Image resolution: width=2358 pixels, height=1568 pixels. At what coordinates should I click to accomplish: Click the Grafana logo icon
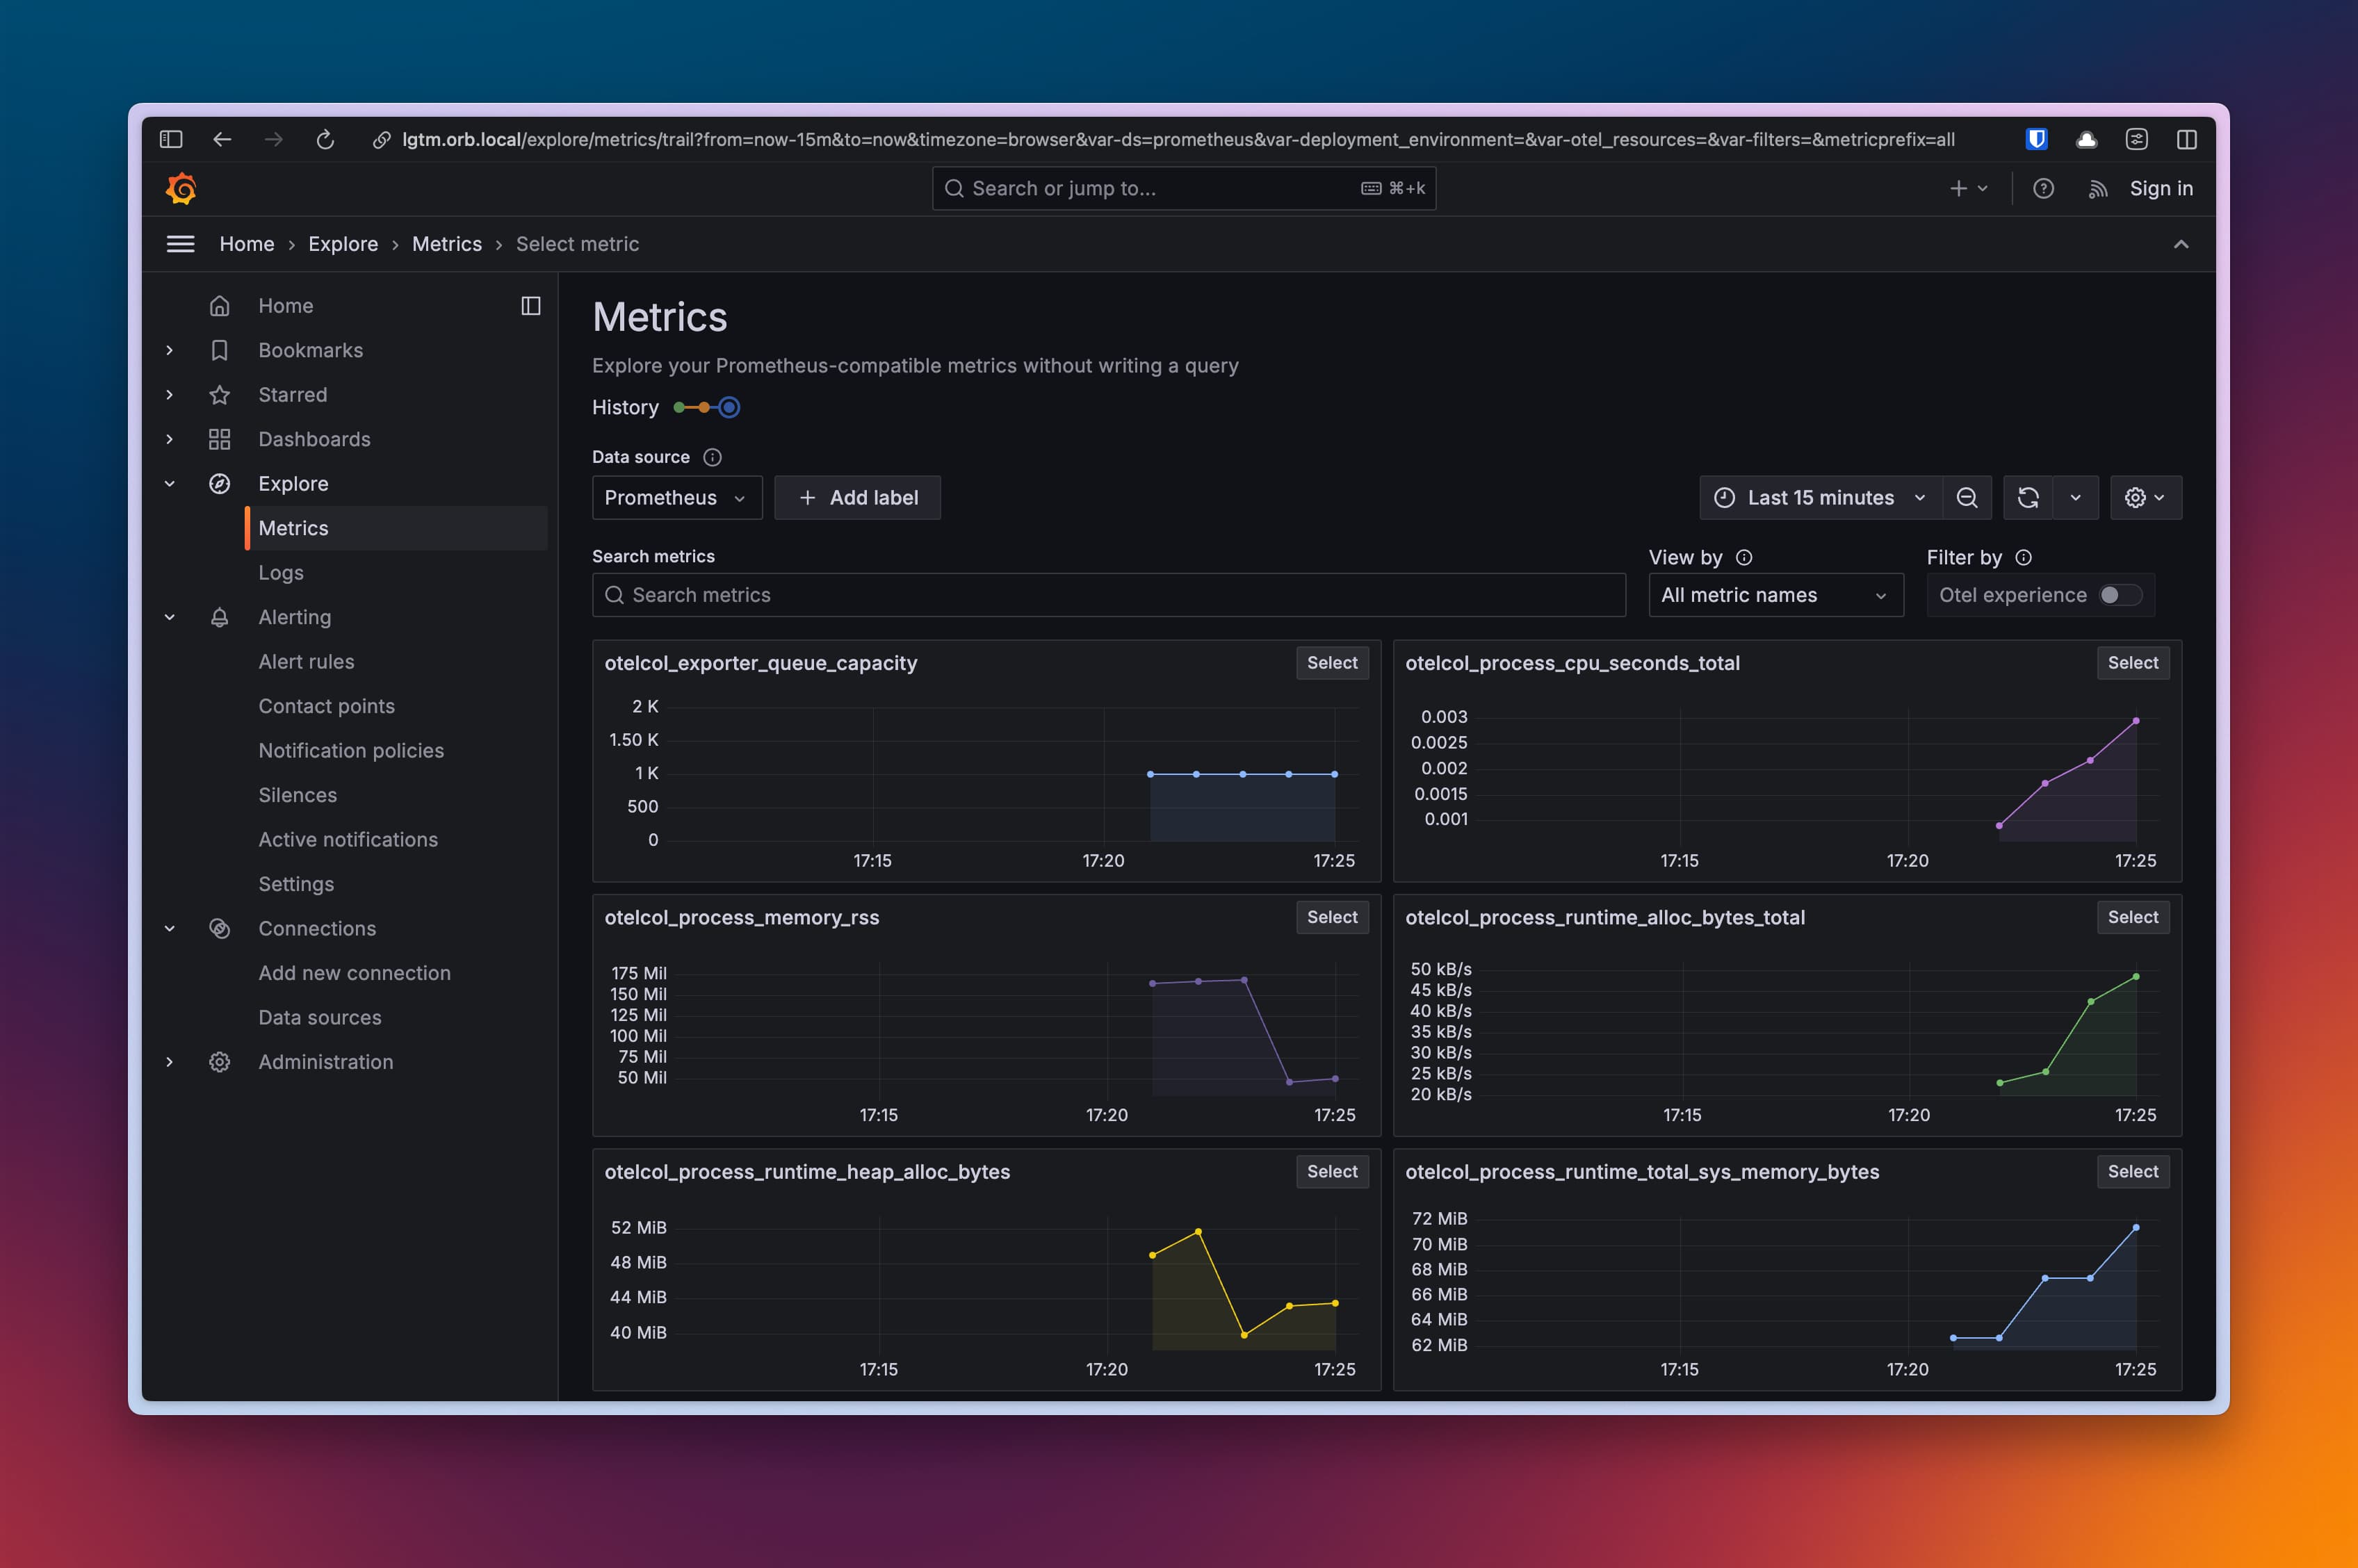181,188
